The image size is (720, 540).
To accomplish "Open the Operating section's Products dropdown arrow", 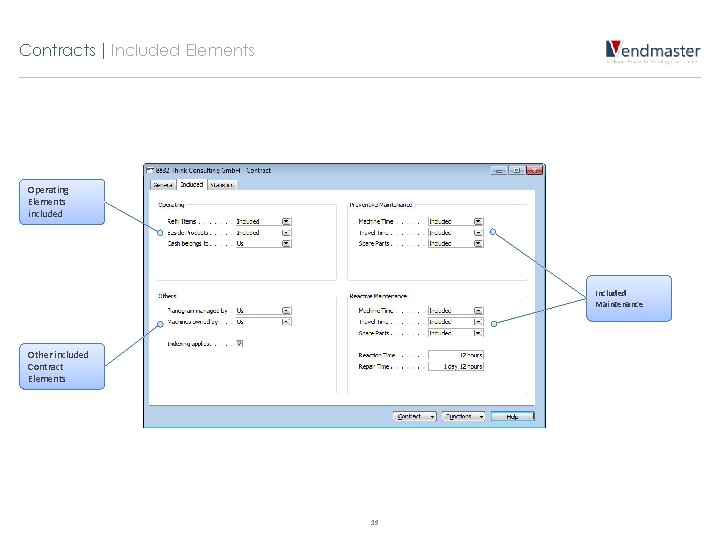I will 286,232.
